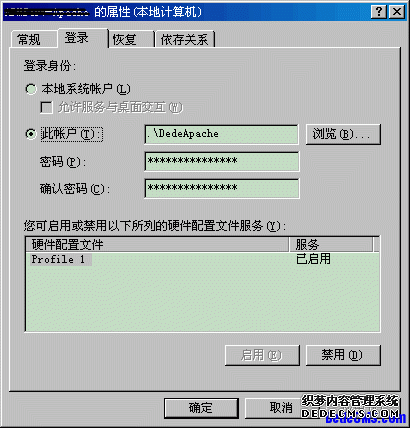This screenshot has height=428, width=410.
Task: Click the 启用 enable button
Action: click(262, 355)
